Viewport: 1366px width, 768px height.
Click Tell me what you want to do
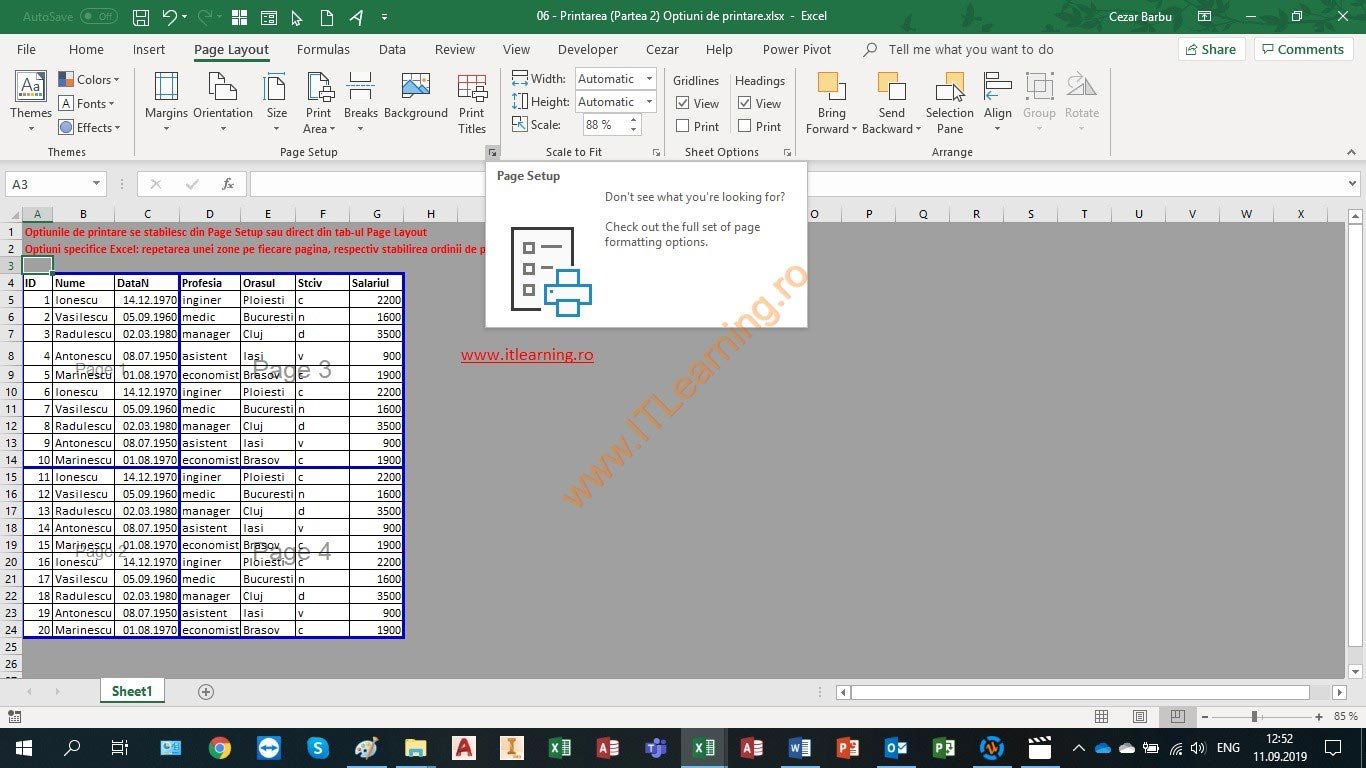point(970,49)
